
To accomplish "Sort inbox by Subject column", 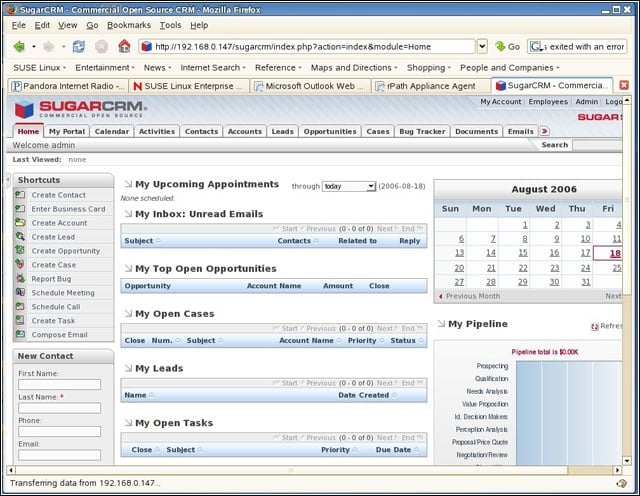I will (139, 241).
